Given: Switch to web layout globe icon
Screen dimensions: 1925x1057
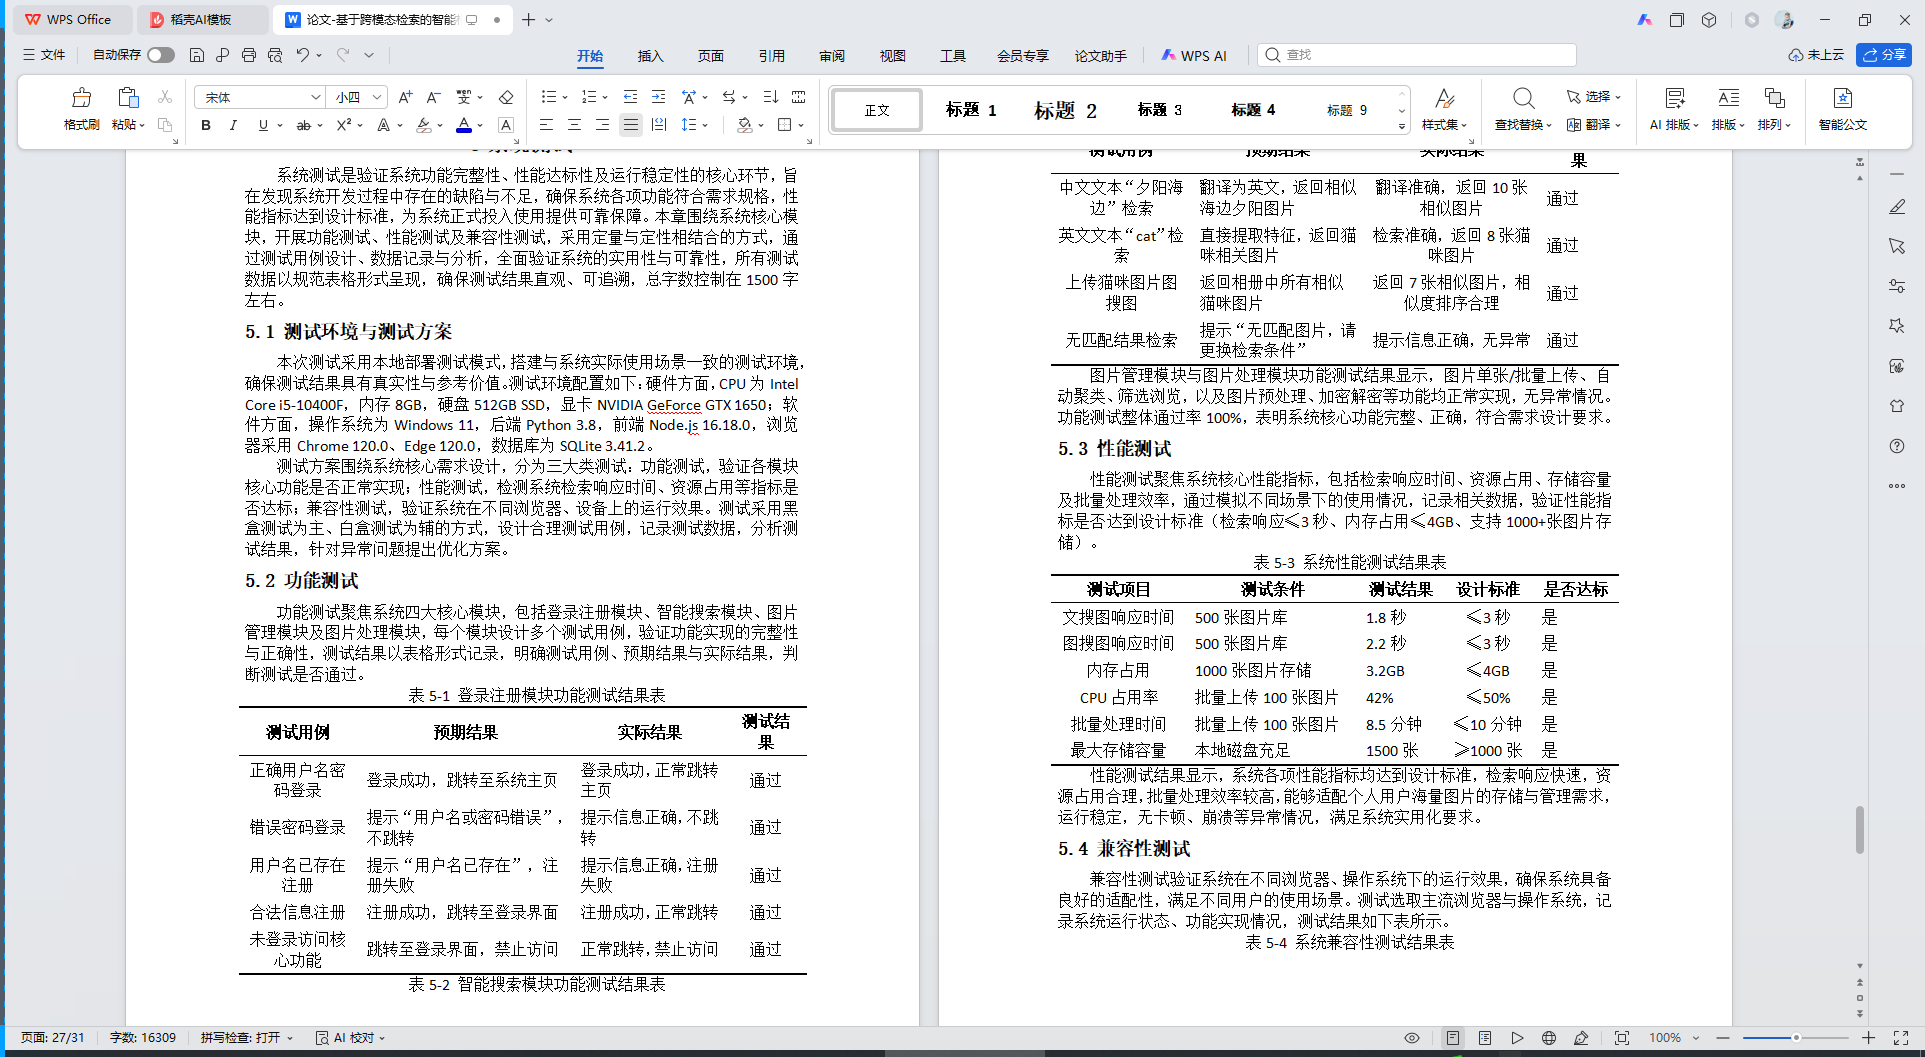Looking at the screenshot, I should click(x=1549, y=1038).
